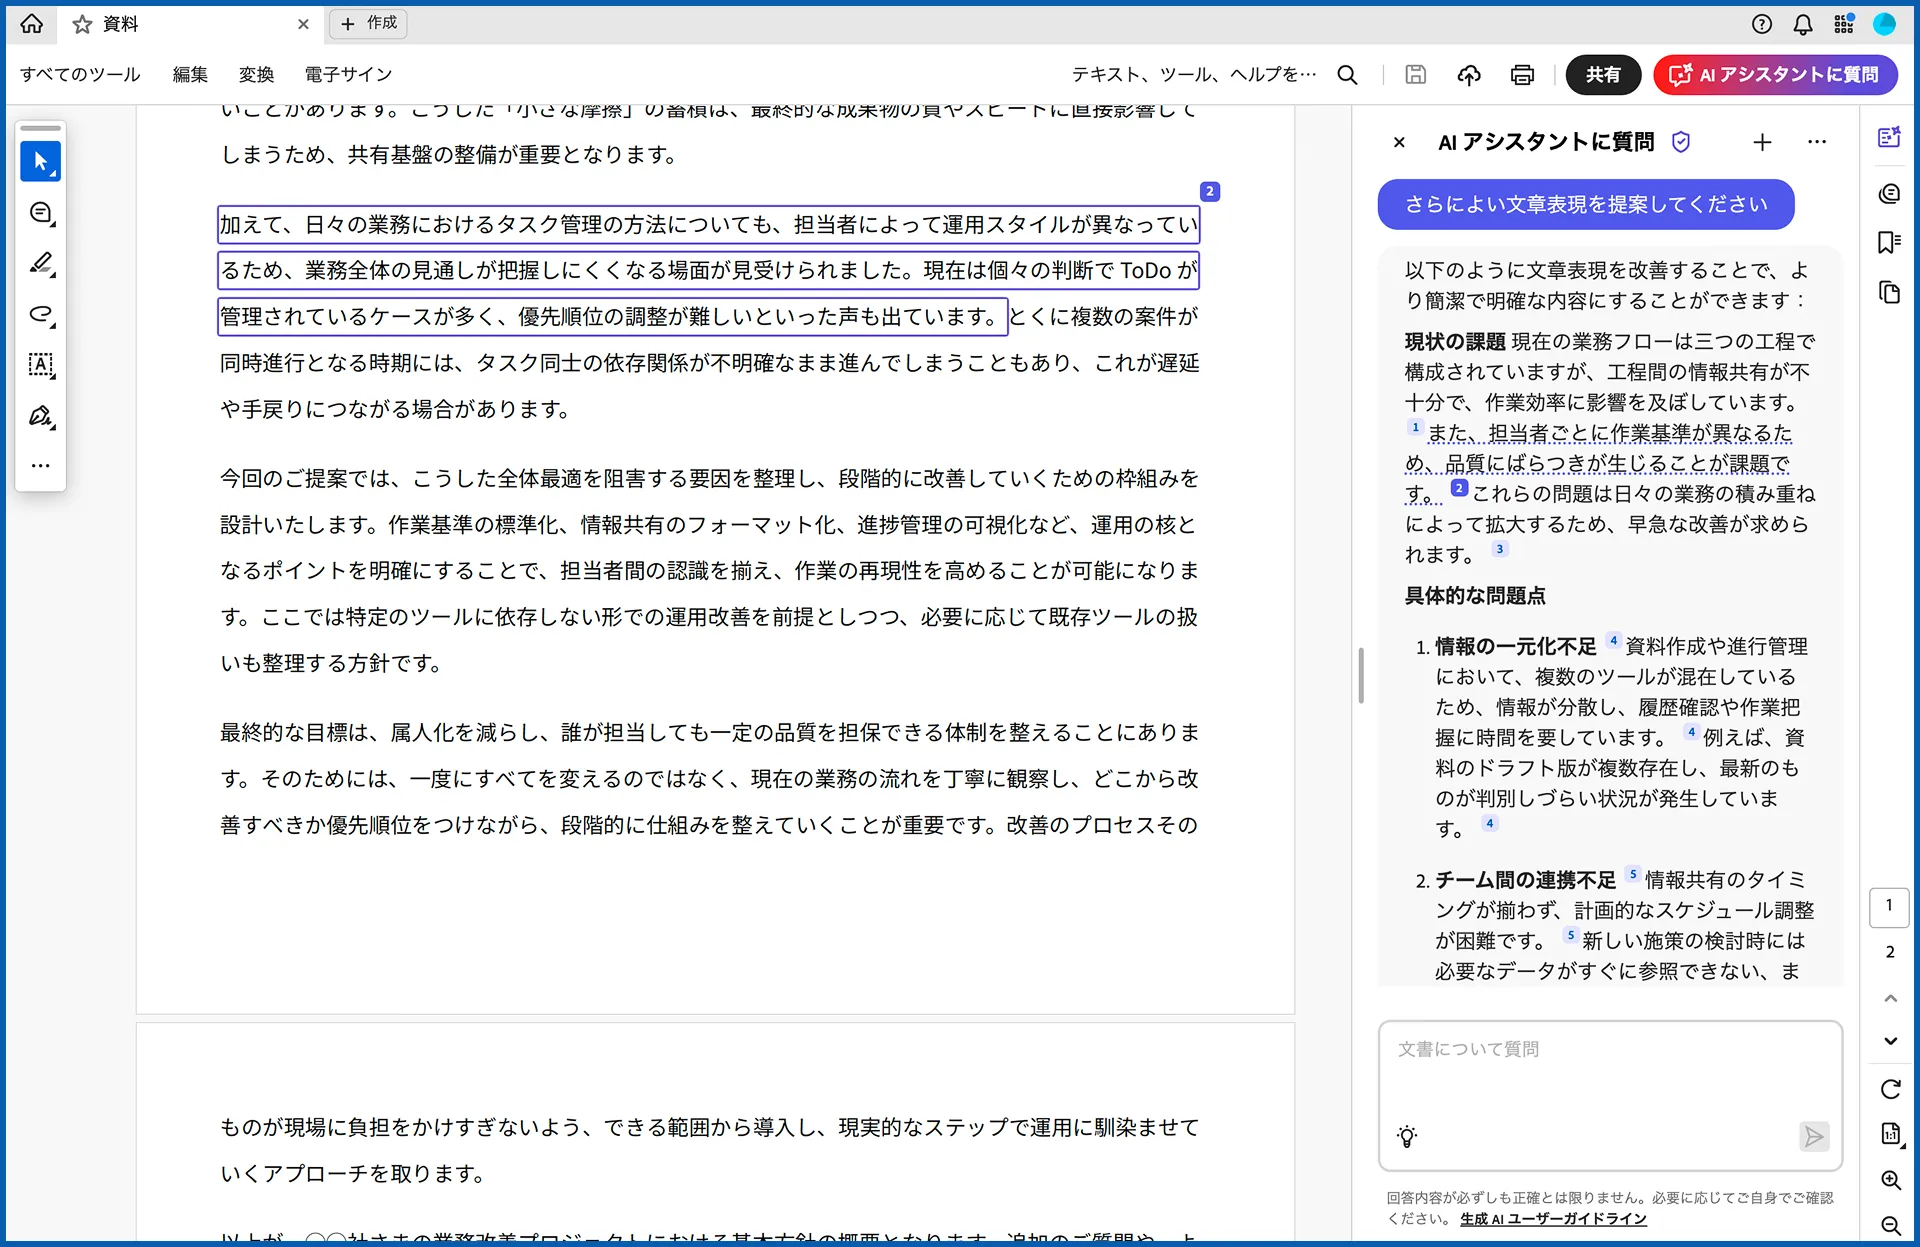Go to next page with down chevron
Screen dimensions: 1920x1247
[1890, 1041]
